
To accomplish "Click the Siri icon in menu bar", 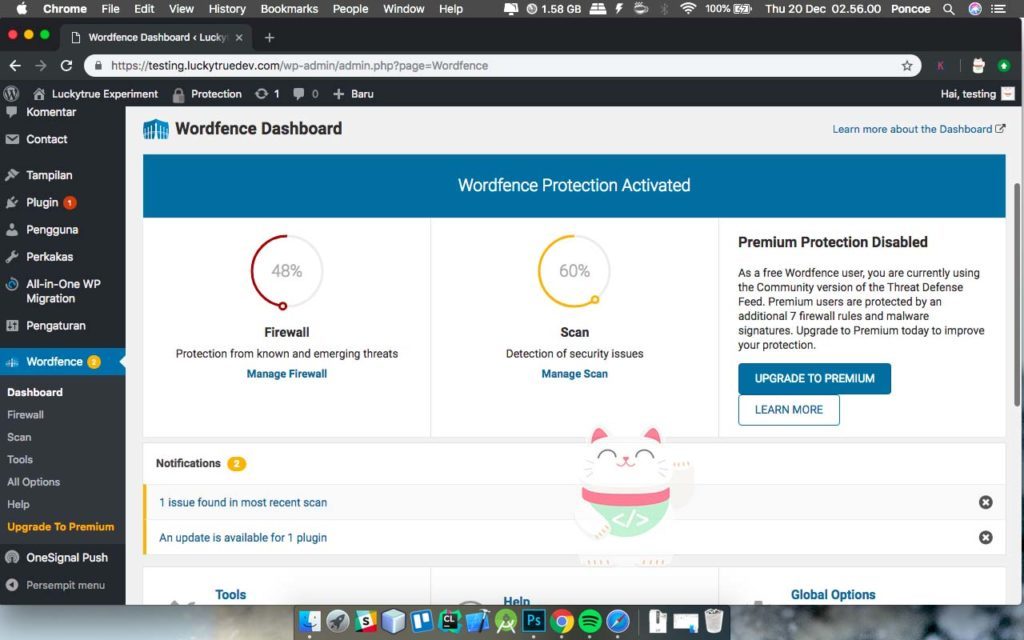I will point(974,8).
